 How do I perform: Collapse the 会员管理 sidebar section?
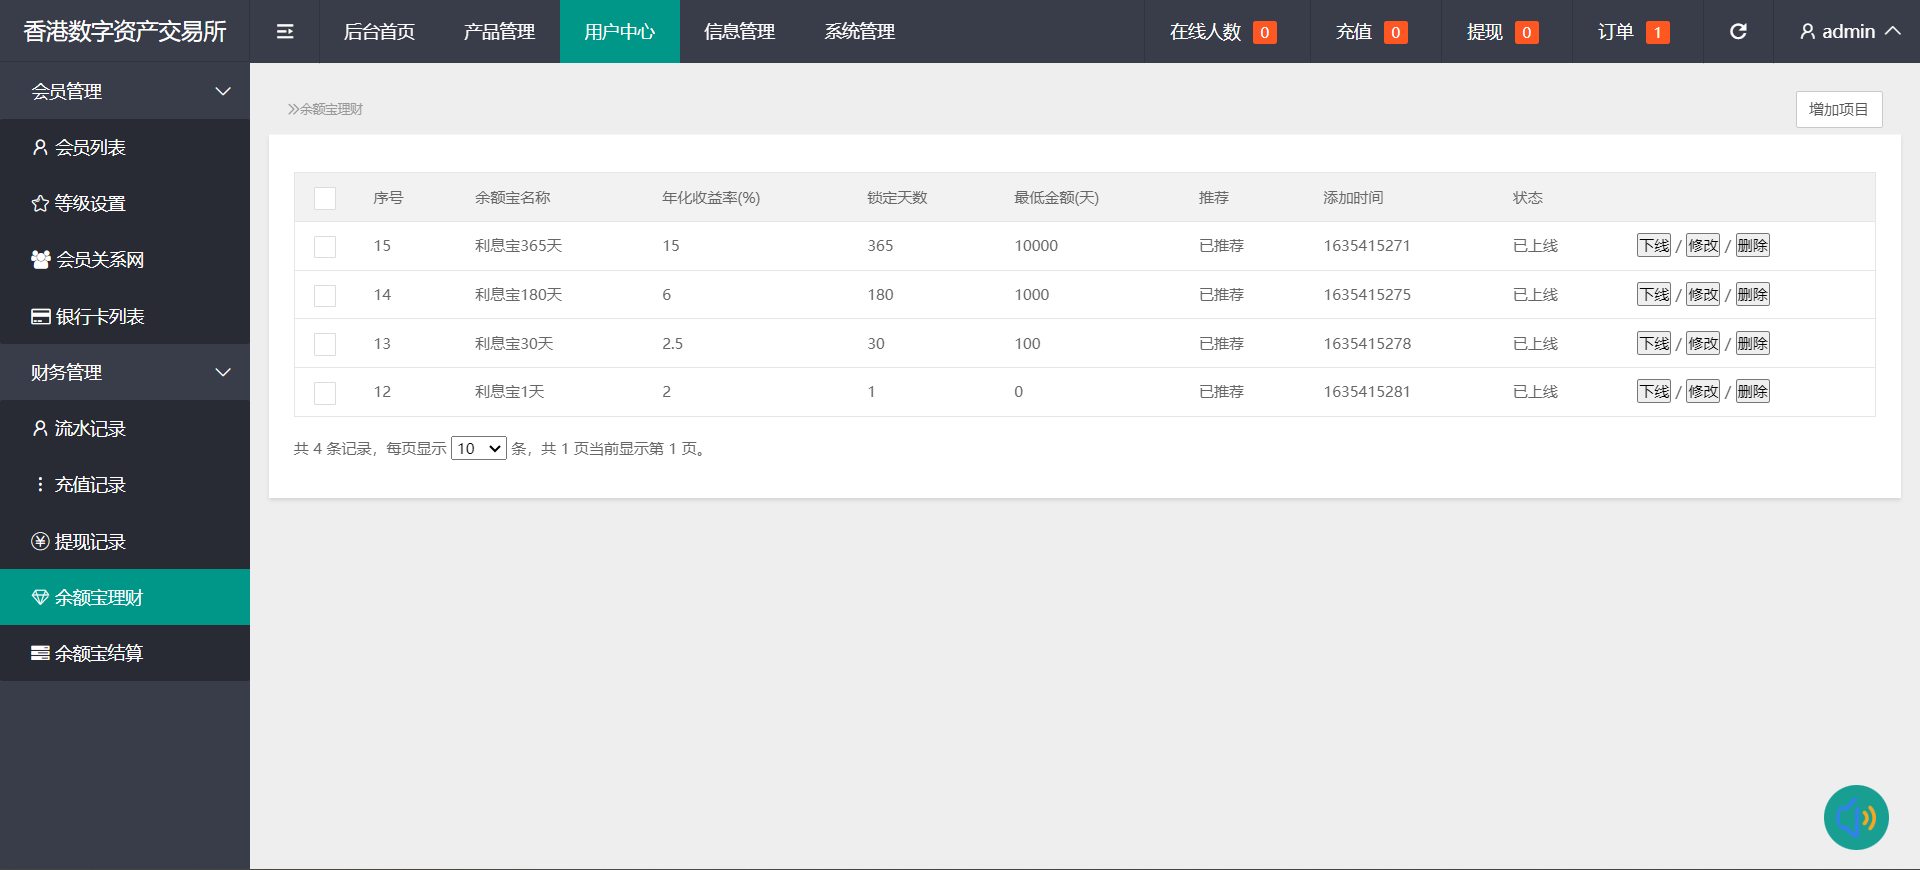(x=223, y=92)
